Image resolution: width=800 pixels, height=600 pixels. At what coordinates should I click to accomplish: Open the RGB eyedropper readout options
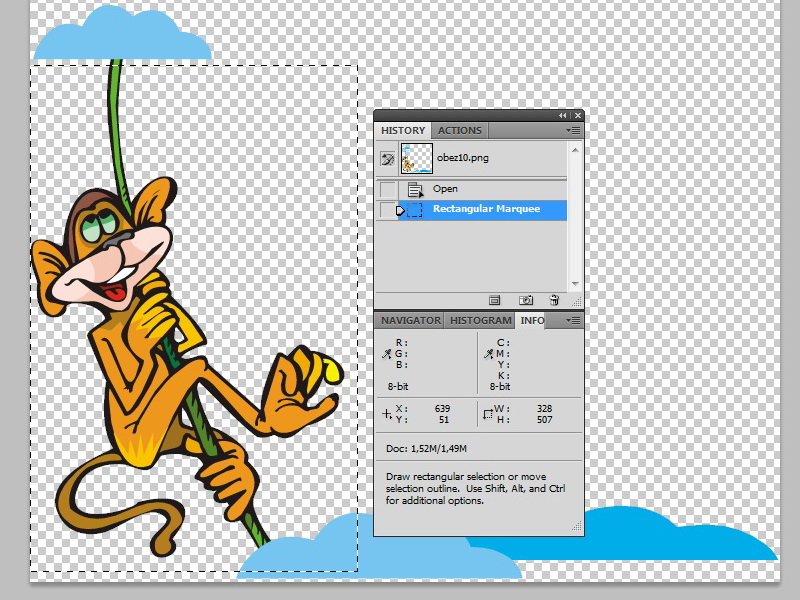(x=387, y=354)
